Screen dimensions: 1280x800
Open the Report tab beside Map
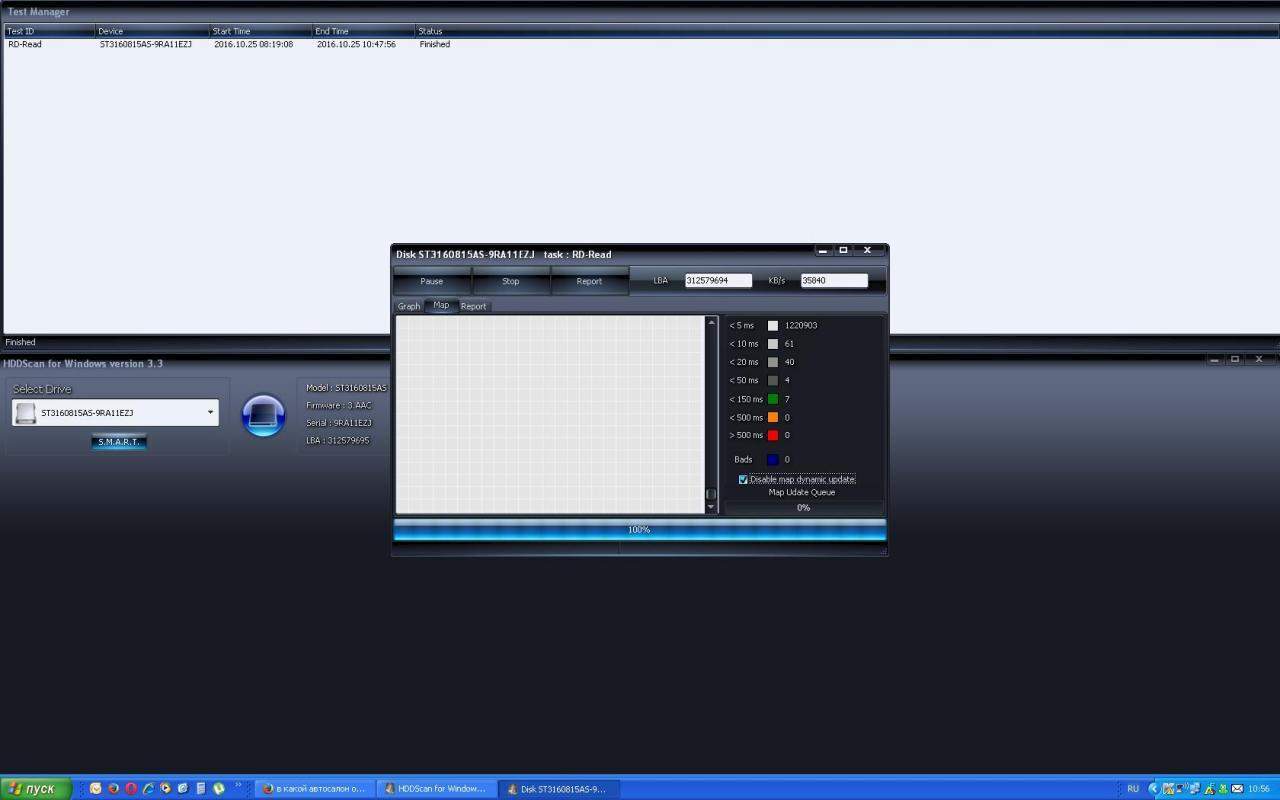473,306
